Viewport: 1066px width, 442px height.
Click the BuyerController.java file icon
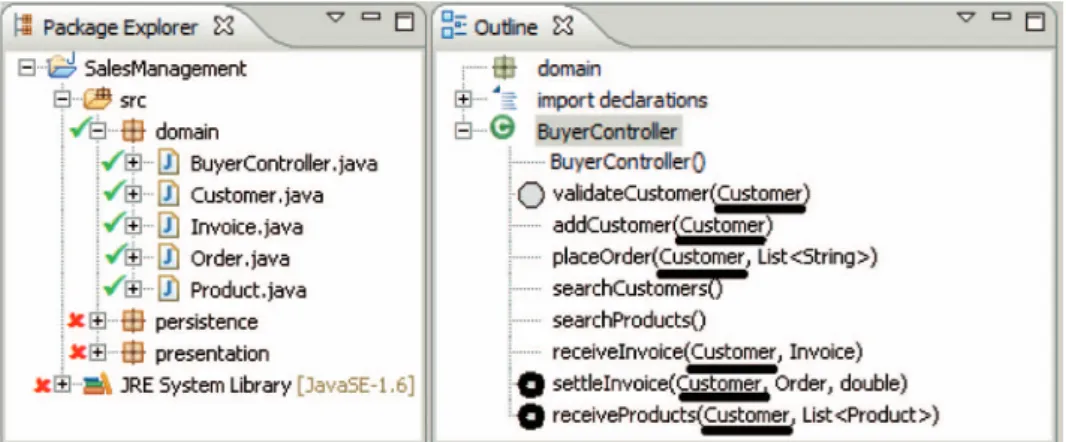click(x=168, y=164)
